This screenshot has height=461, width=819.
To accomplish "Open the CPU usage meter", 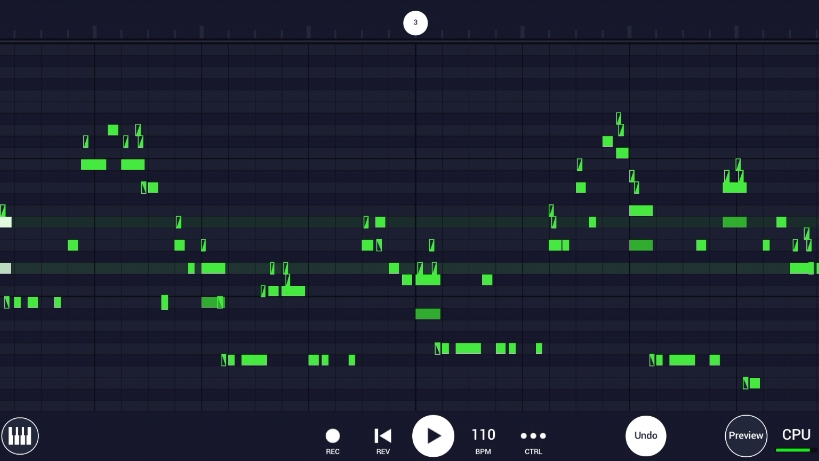I will point(796,440).
